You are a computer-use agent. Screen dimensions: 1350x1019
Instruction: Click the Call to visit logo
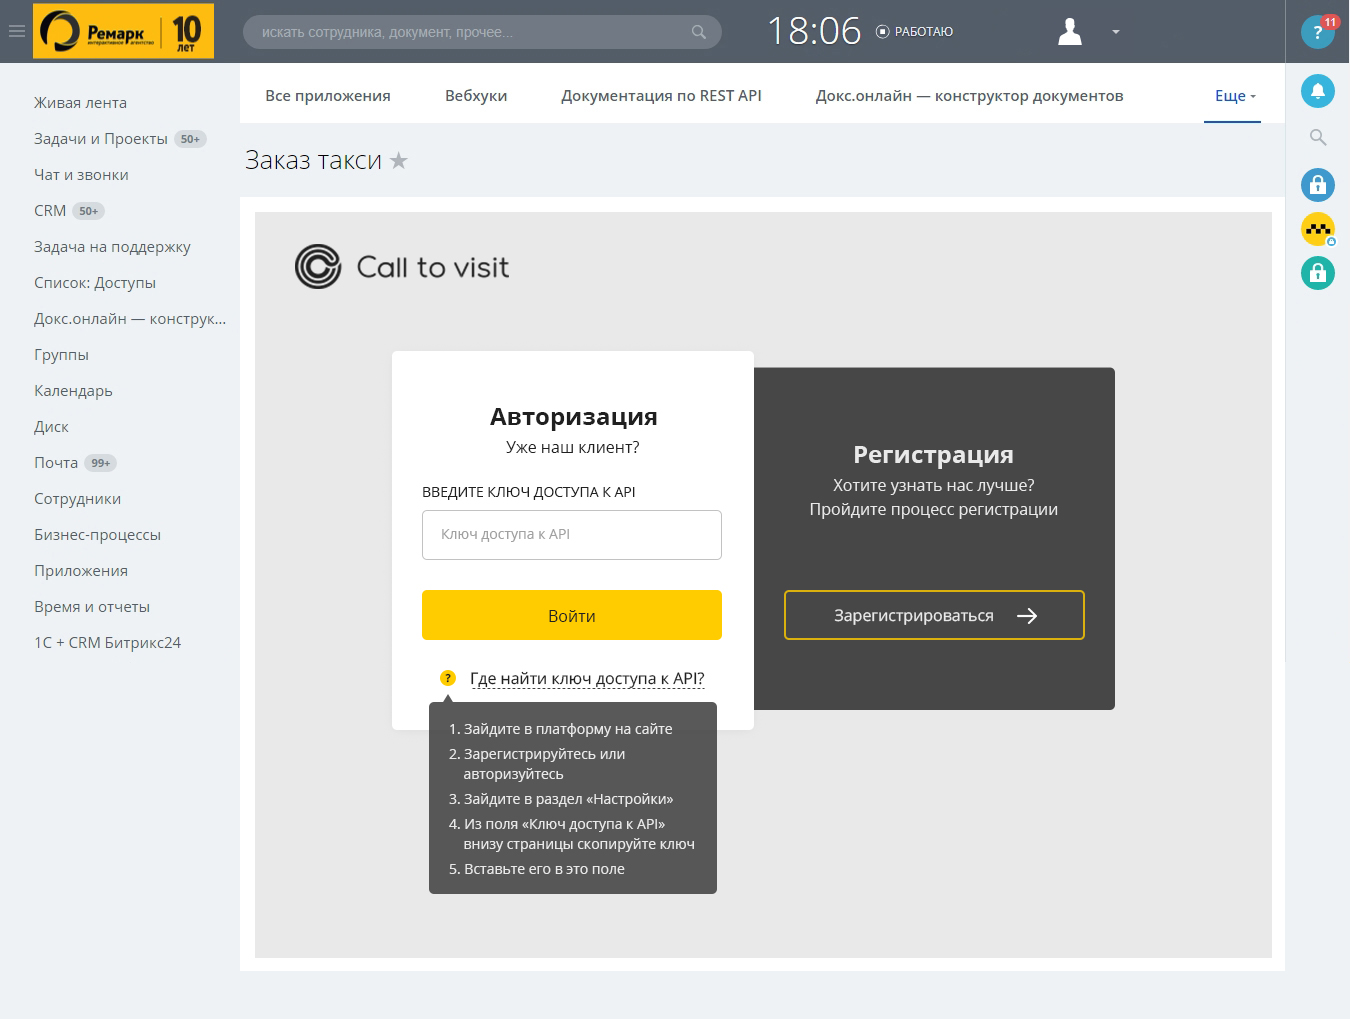(402, 267)
